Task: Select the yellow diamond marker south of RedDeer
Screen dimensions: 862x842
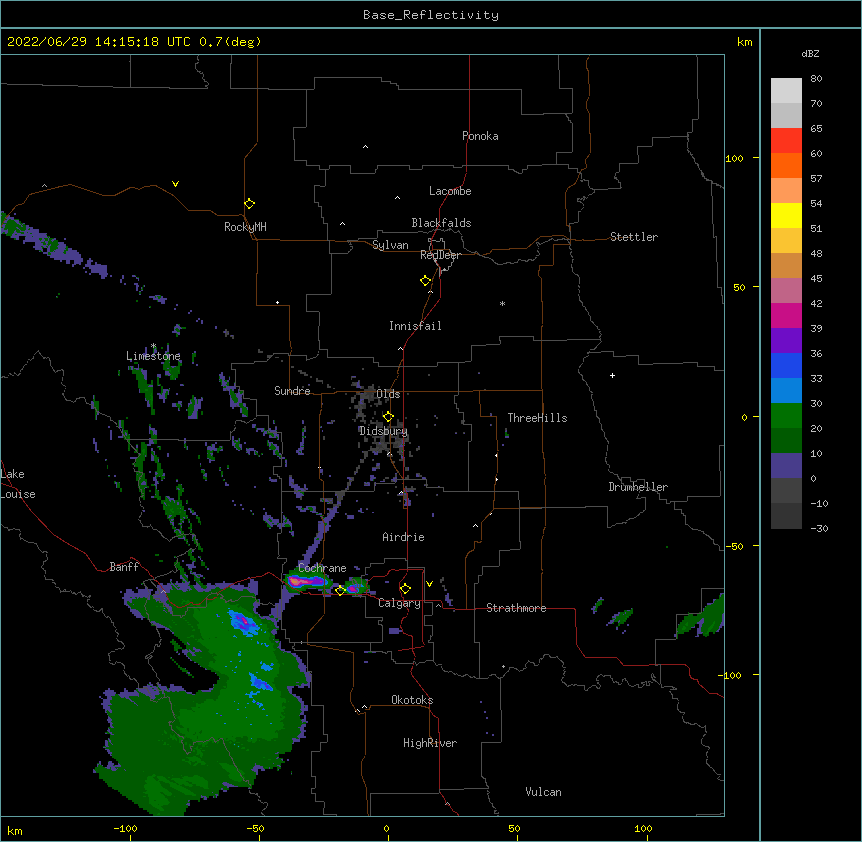Action: coord(426,281)
